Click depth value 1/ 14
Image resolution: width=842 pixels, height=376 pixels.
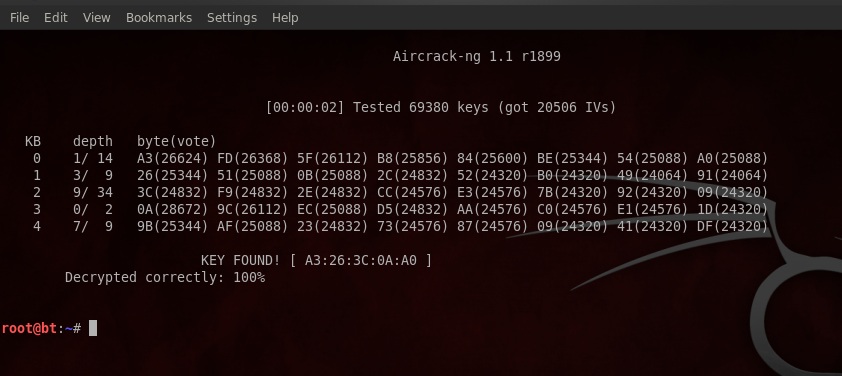click(93, 158)
